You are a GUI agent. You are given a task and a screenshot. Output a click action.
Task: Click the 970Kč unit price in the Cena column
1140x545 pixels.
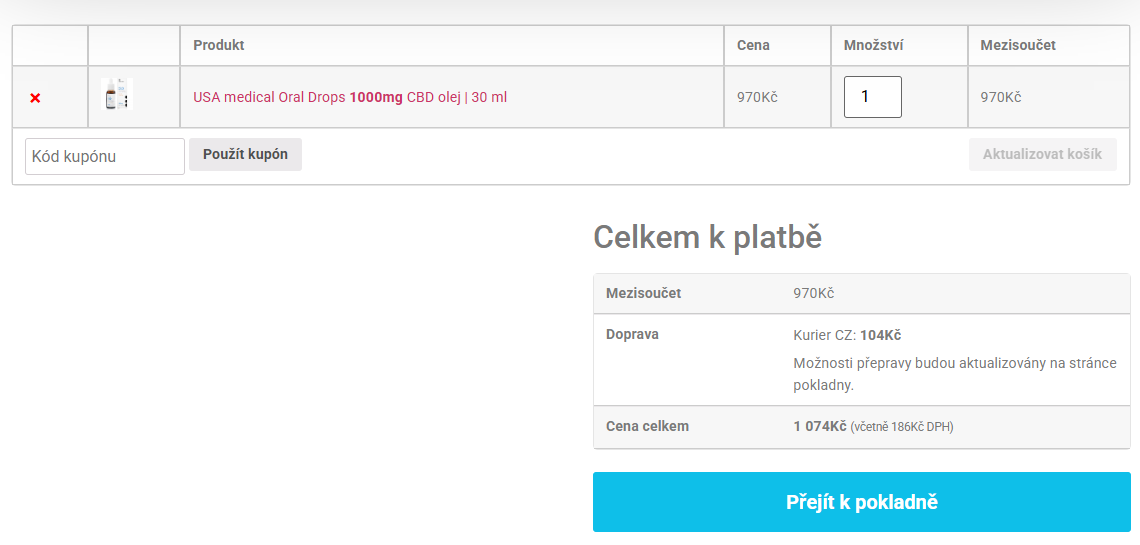click(757, 97)
